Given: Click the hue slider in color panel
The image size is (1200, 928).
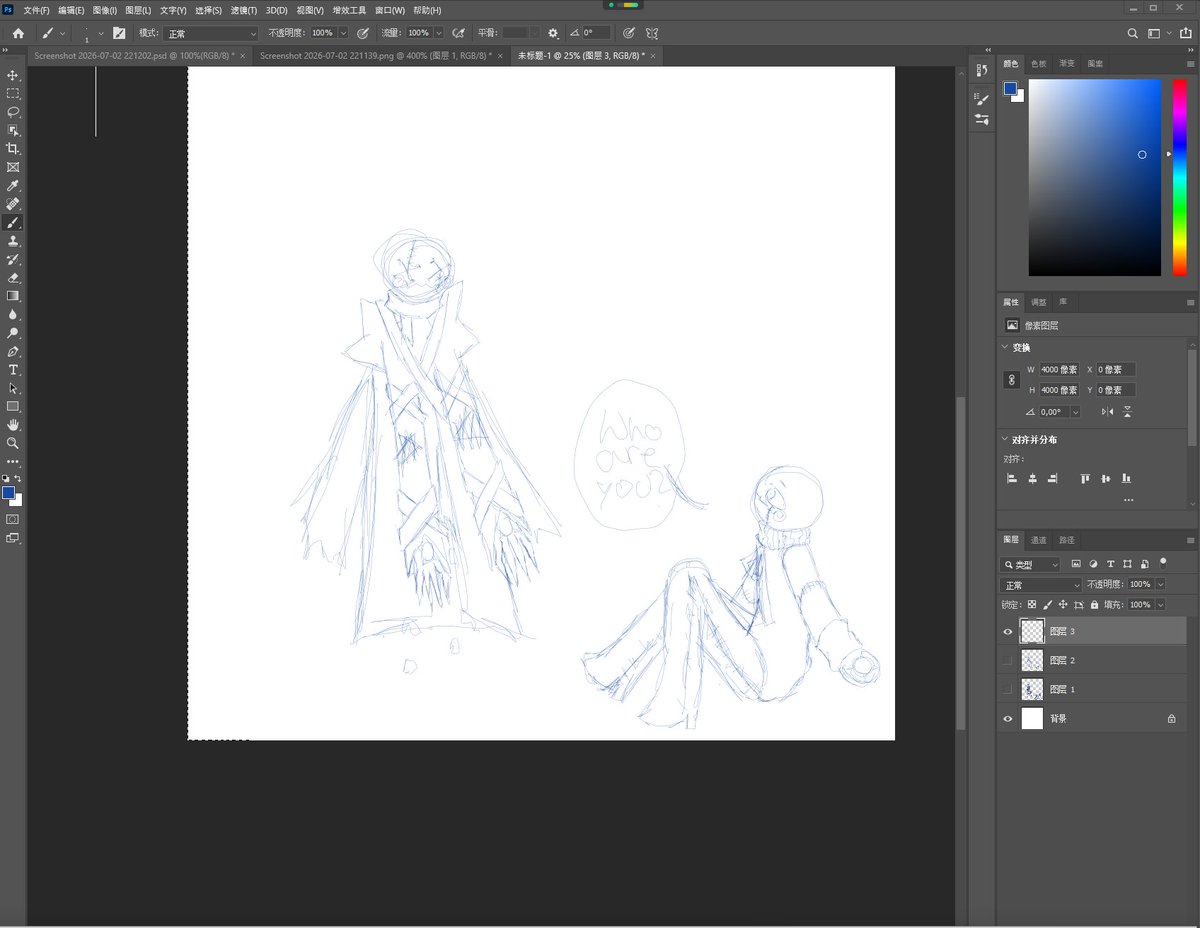Looking at the screenshot, I should pyautogui.click(x=1180, y=177).
